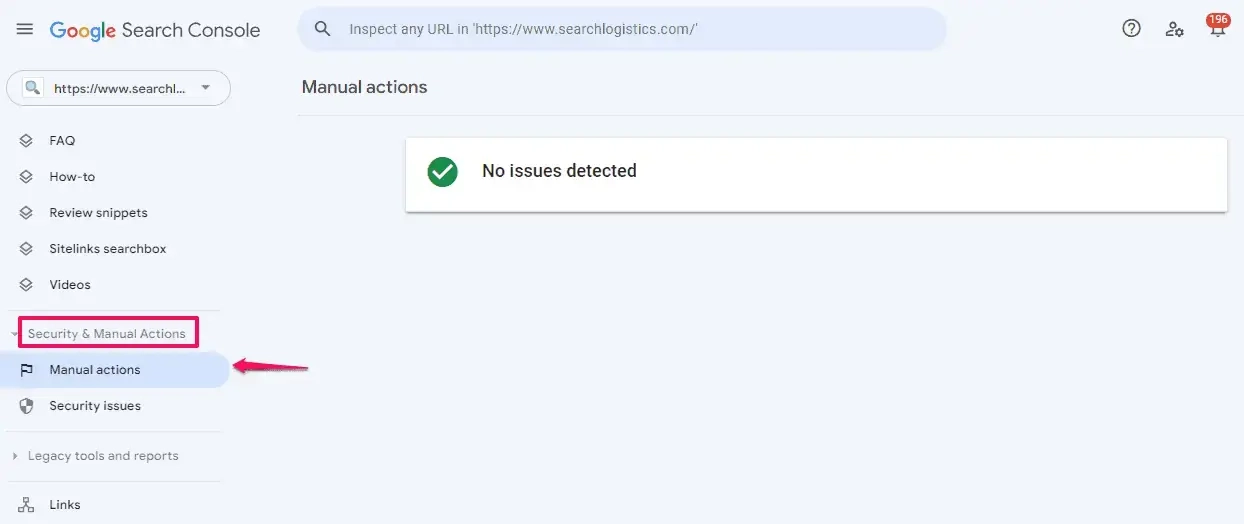Click the Inspect any URL search field
Screen dimensions: 1244x524
pyautogui.click(x=622, y=29)
